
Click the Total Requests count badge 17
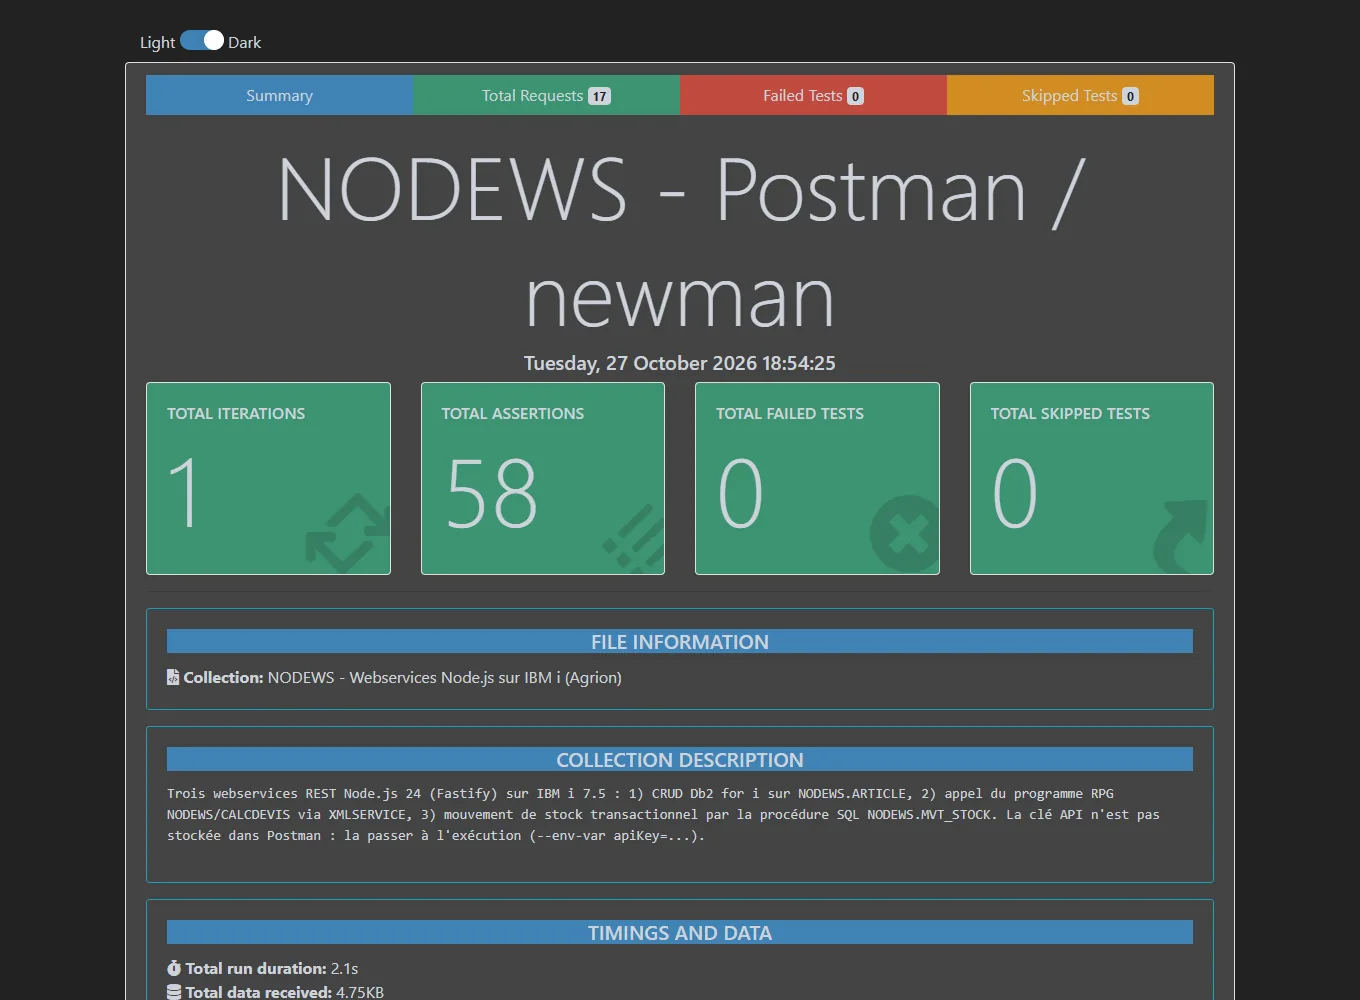point(599,96)
